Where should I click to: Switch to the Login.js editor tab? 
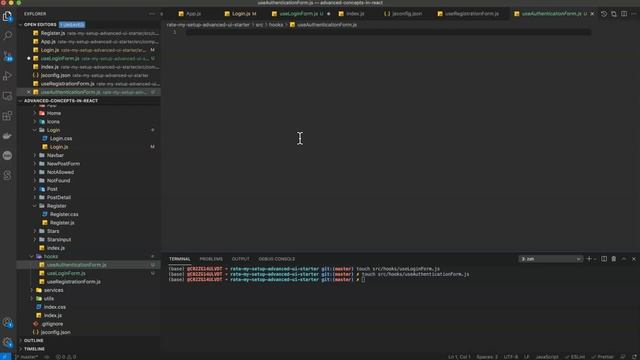[241, 13]
